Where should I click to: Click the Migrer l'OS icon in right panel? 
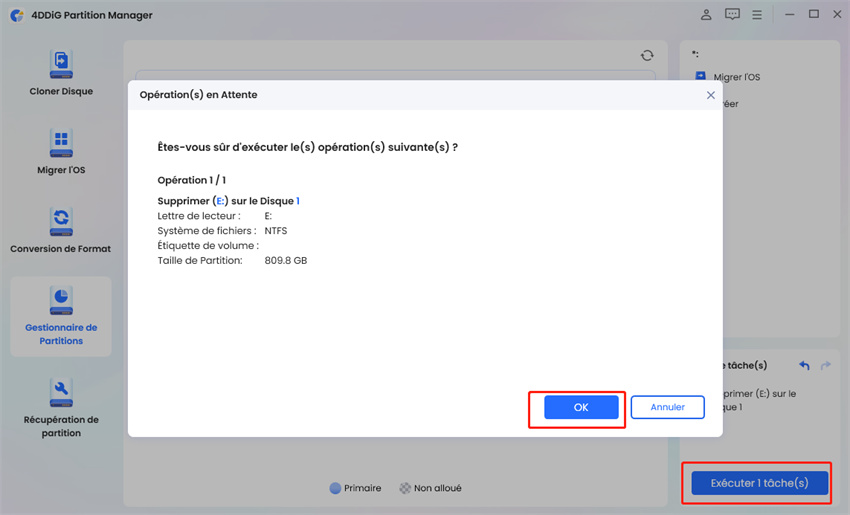[700, 76]
